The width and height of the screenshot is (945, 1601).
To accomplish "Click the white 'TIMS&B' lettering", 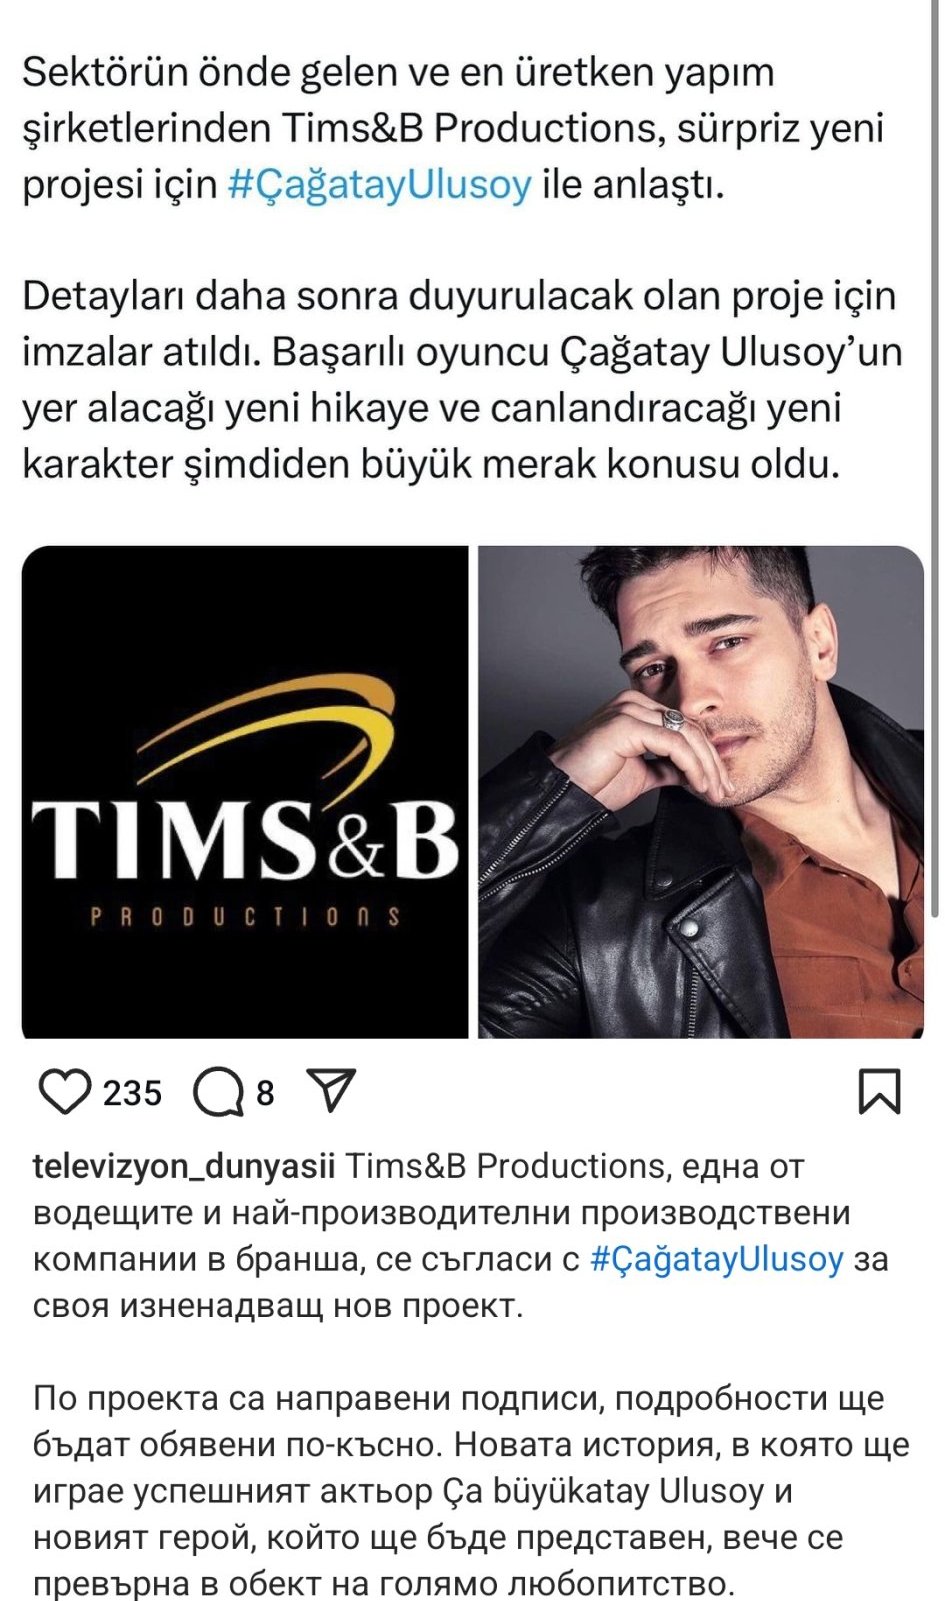I will 245,838.
